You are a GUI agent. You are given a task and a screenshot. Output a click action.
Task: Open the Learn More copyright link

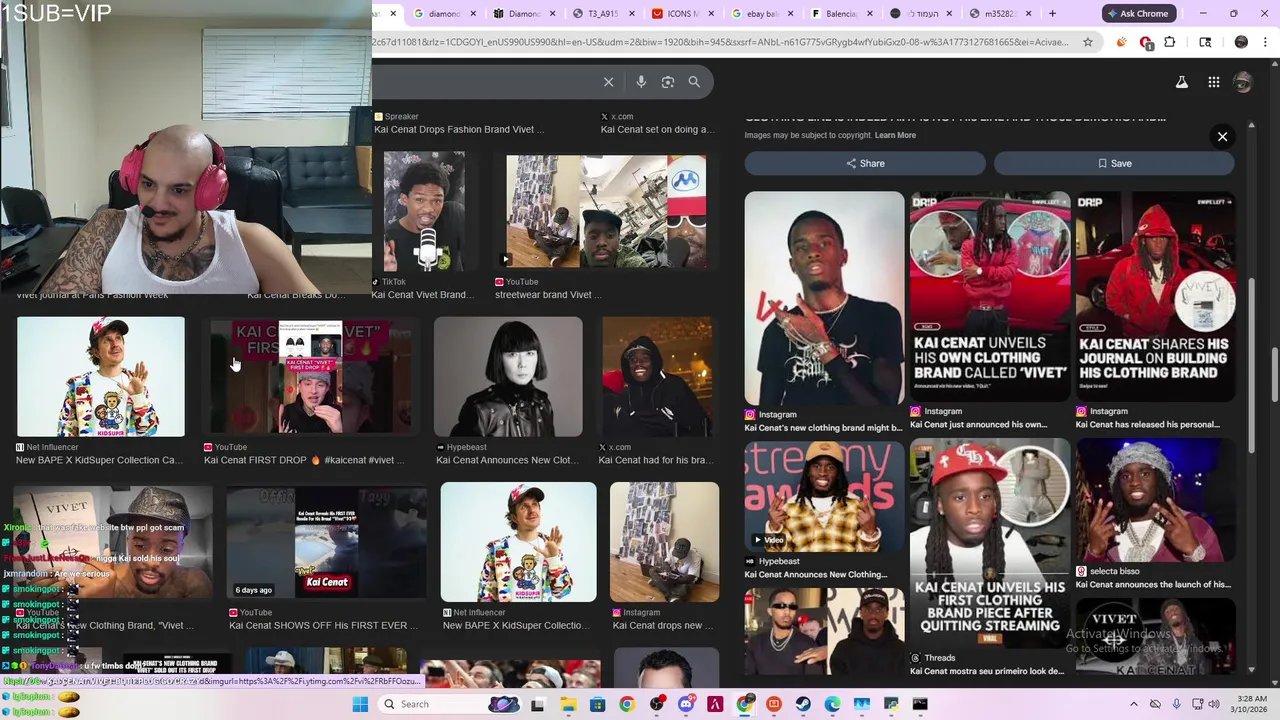pos(895,135)
